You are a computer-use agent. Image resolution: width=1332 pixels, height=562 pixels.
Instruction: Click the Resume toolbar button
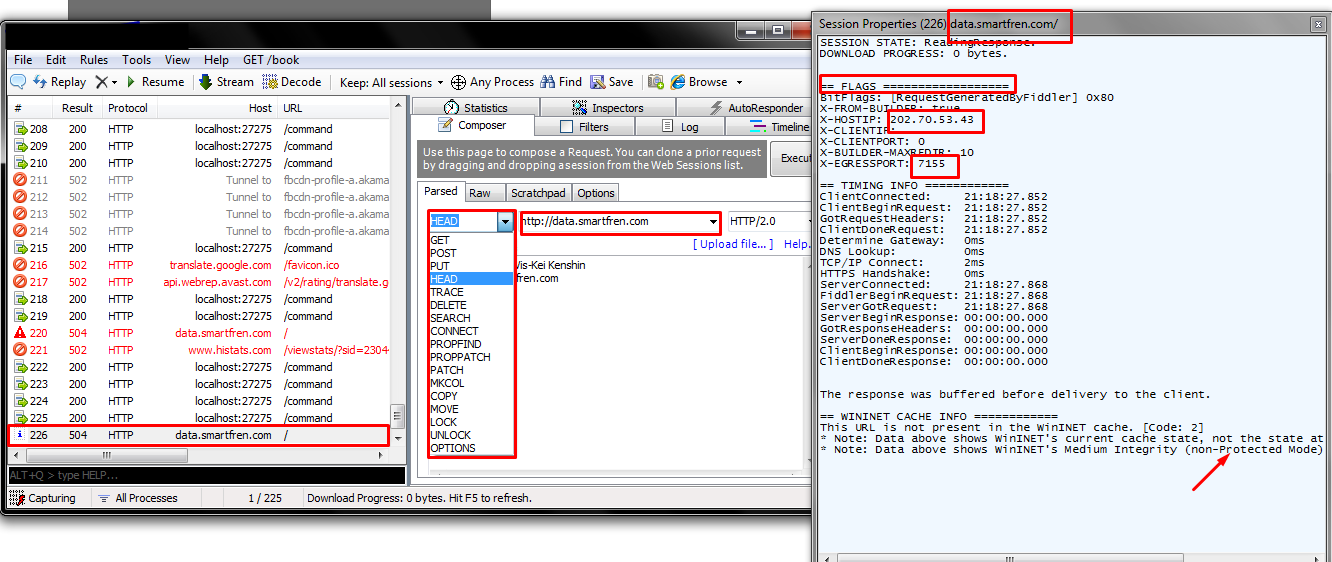pos(153,82)
